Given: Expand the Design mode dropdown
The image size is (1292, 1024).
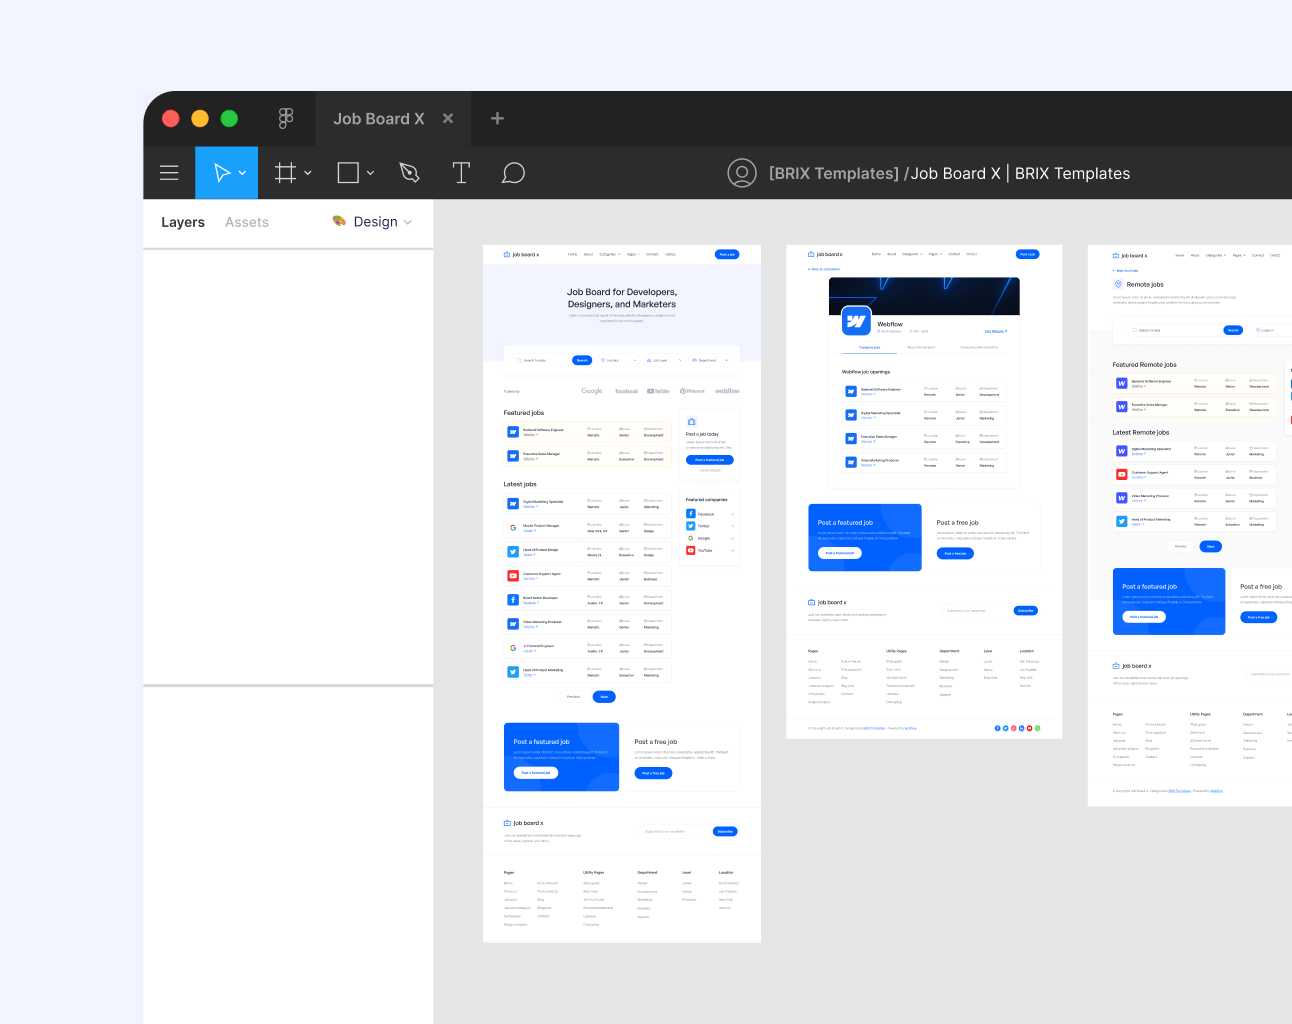Looking at the screenshot, I should 410,222.
